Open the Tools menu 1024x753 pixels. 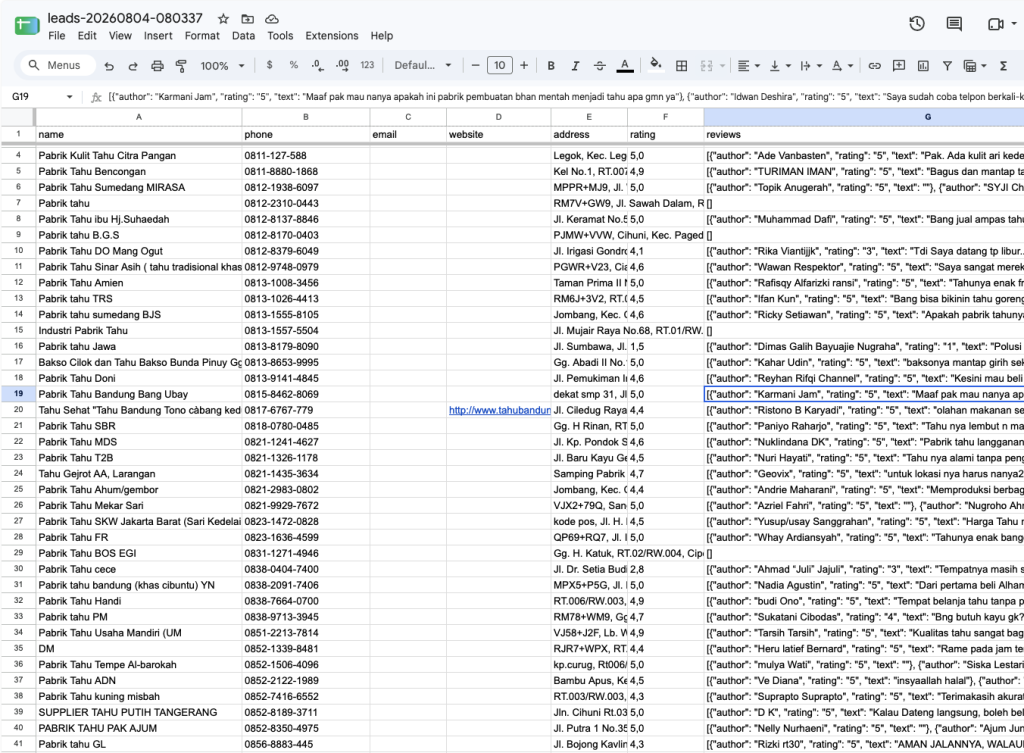pyautogui.click(x=280, y=36)
